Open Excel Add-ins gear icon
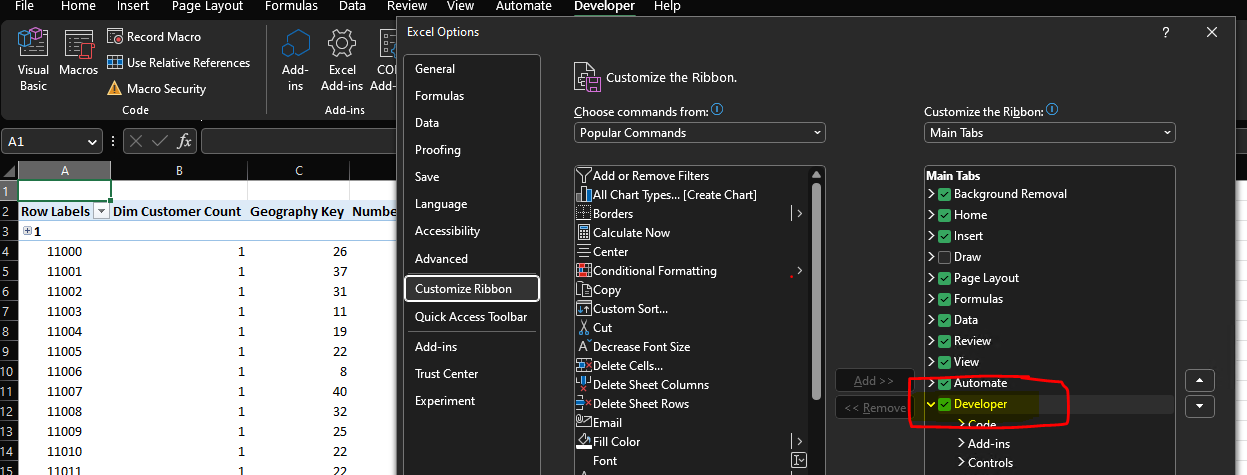 point(342,44)
